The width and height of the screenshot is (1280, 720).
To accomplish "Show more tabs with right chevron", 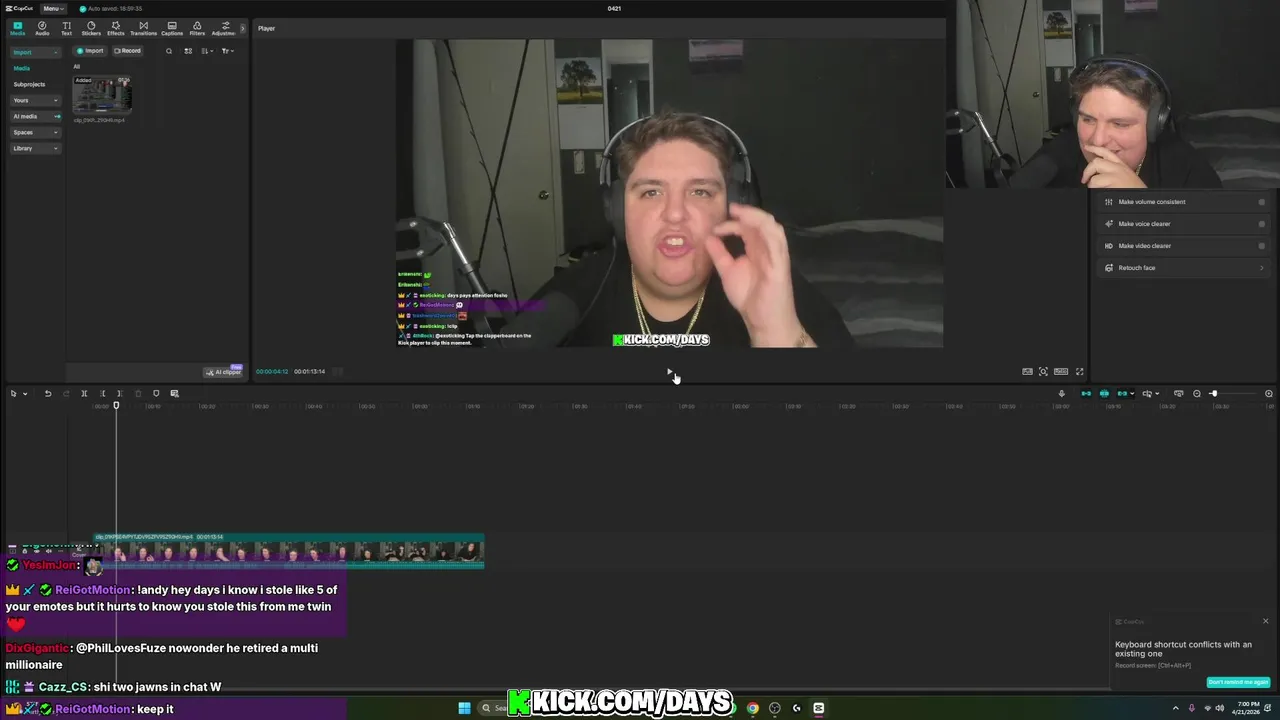I will pyautogui.click(x=242, y=28).
